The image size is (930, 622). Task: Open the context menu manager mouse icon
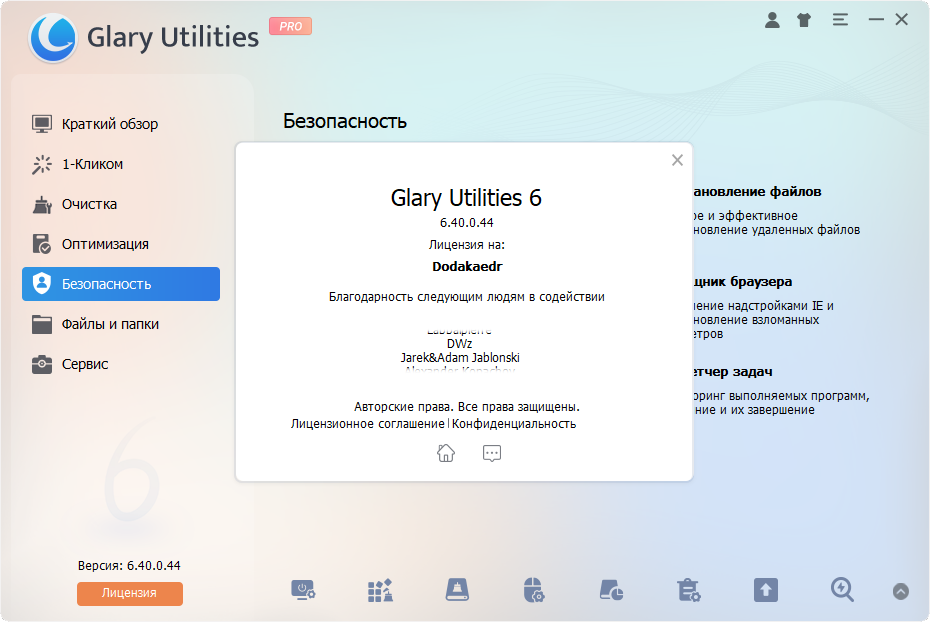click(x=534, y=590)
